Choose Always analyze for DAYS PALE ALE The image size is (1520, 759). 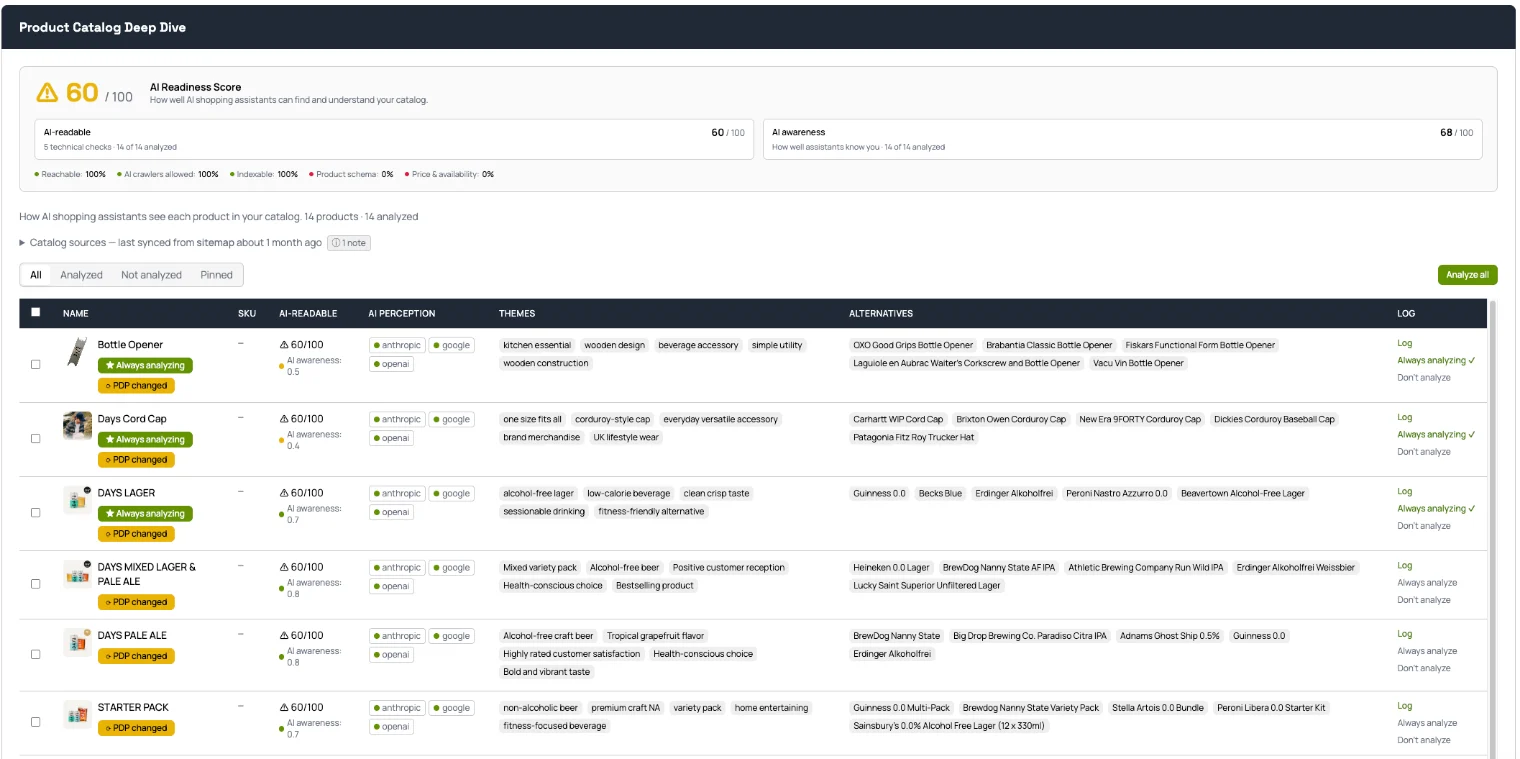pos(1427,651)
